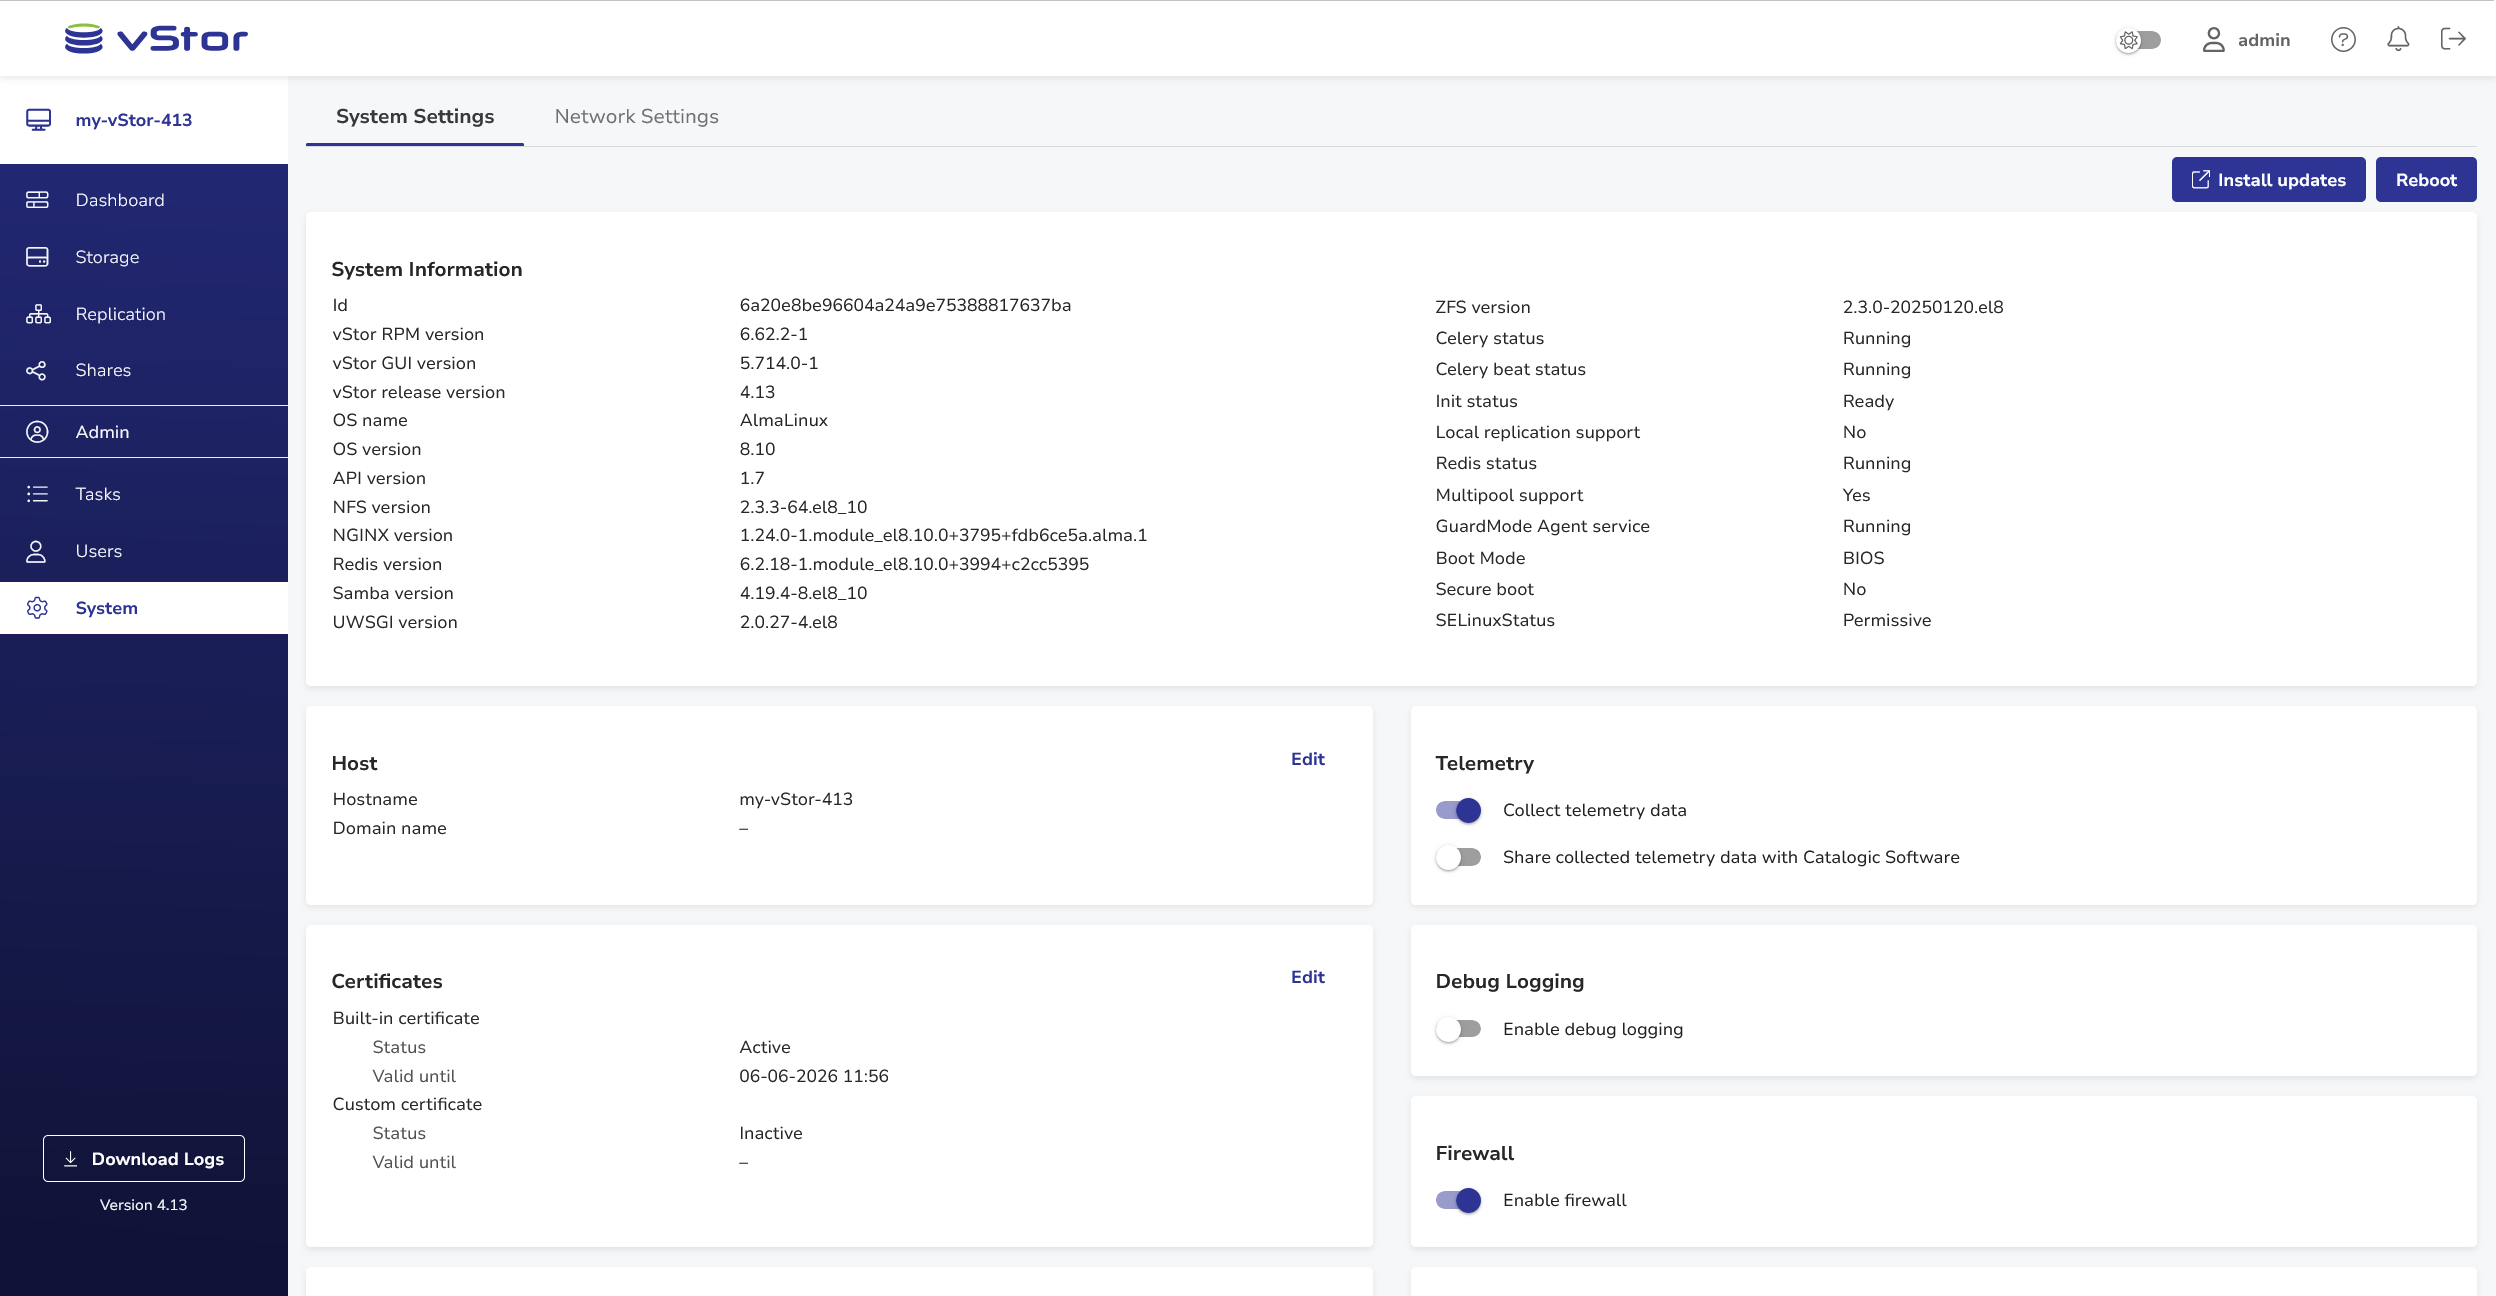Disable Collect telemetry data toggle

coord(1458,810)
